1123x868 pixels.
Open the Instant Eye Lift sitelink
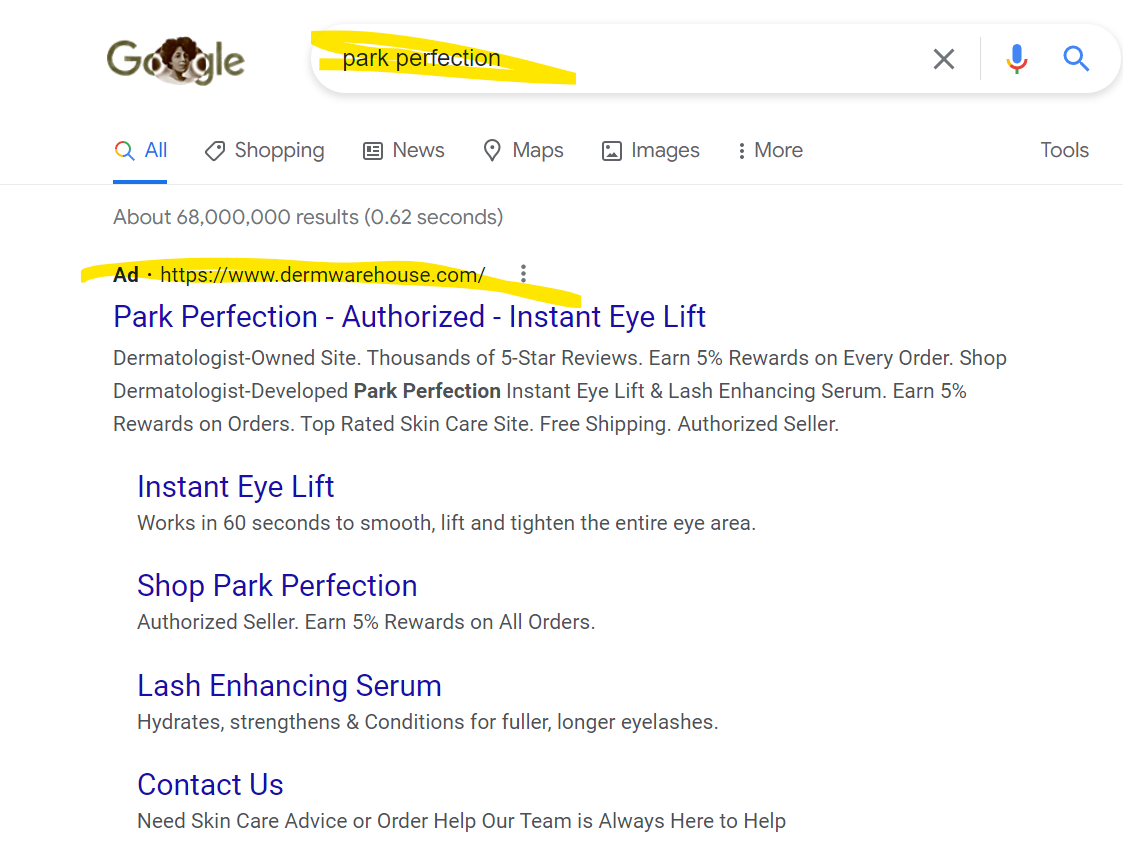pos(236,487)
